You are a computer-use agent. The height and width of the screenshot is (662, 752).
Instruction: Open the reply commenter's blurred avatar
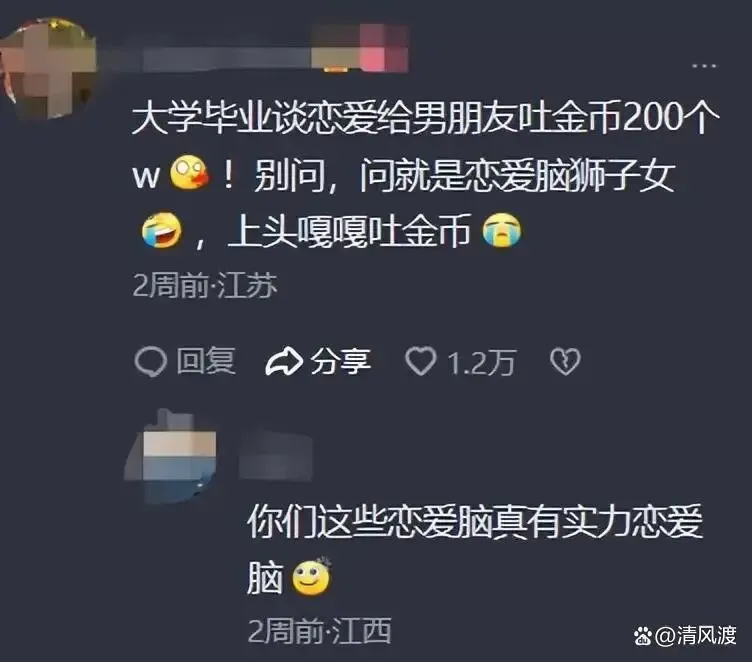(x=170, y=456)
